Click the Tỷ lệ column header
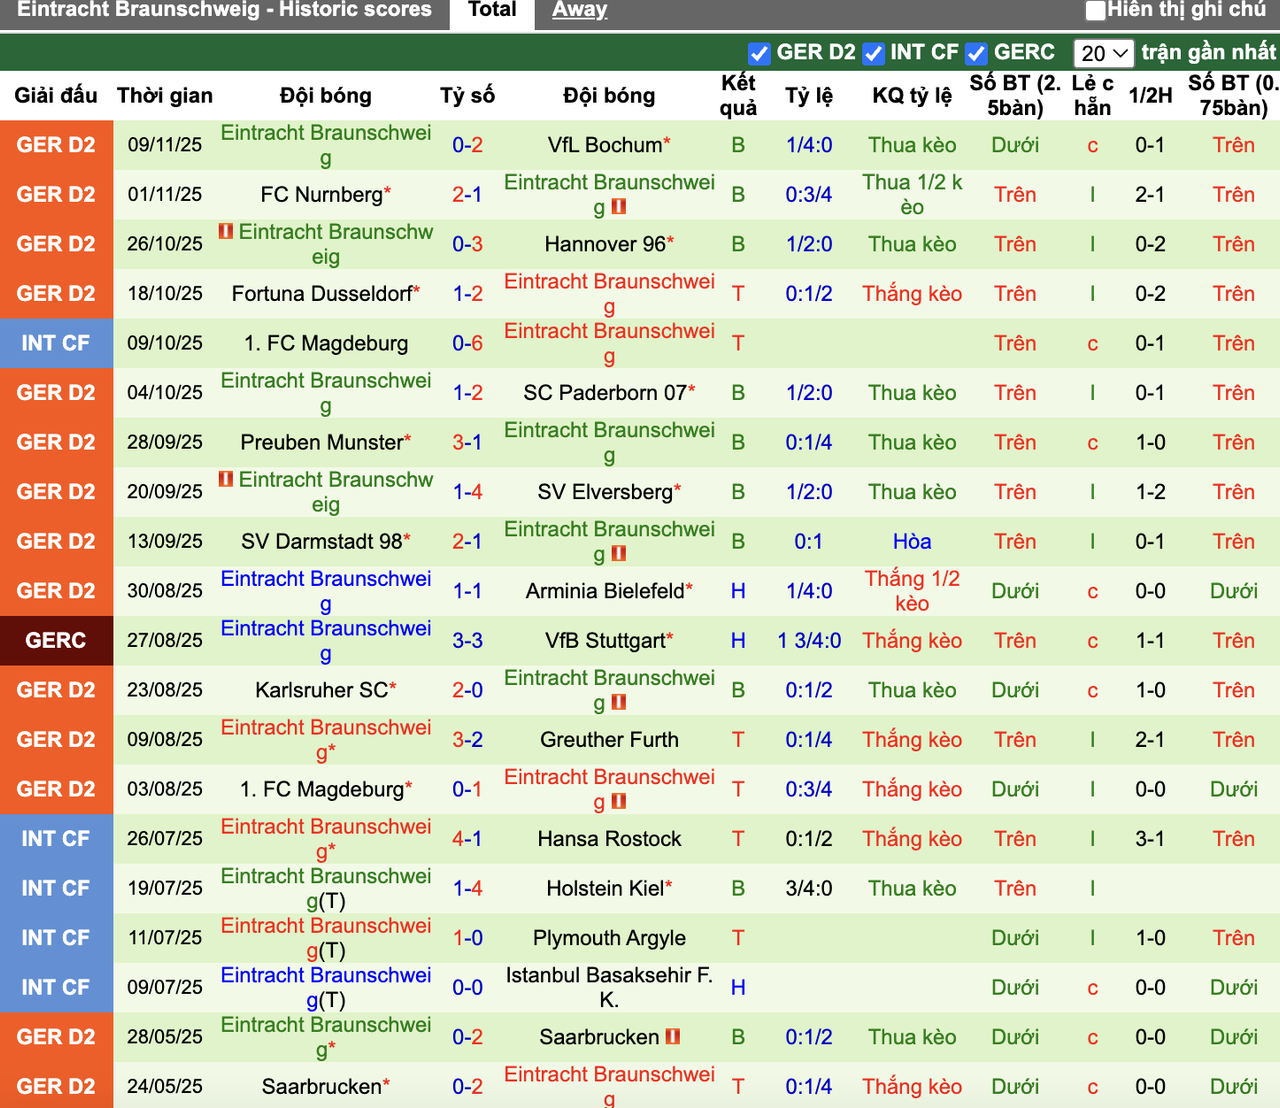Viewport: 1280px width, 1108px height. tap(809, 96)
